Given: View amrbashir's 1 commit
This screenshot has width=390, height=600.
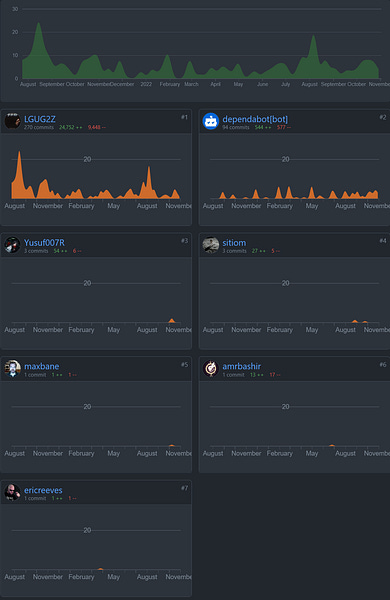Looking at the screenshot, I should [233, 375].
